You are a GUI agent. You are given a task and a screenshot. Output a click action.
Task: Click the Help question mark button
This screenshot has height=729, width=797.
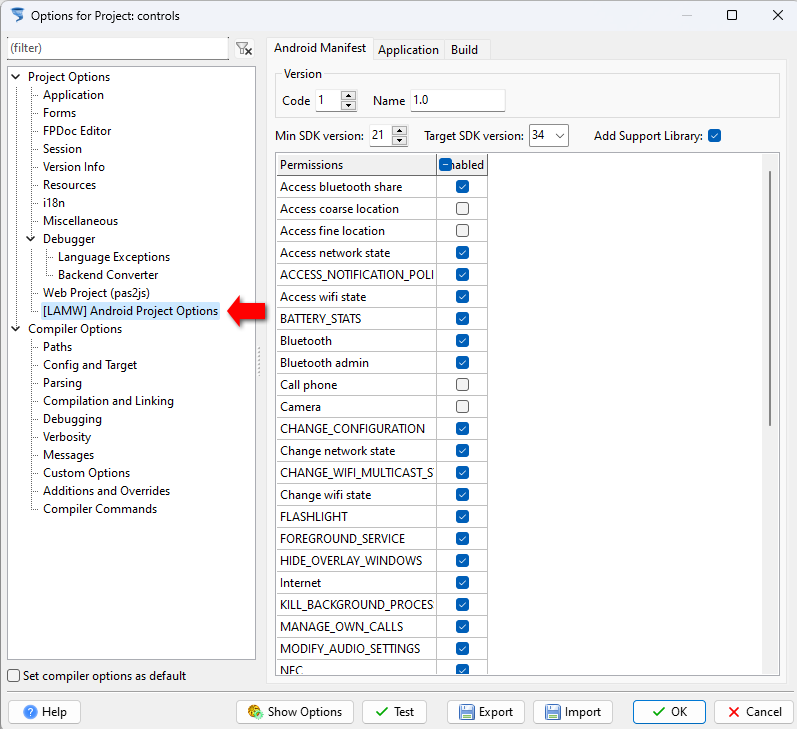[45, 712]
